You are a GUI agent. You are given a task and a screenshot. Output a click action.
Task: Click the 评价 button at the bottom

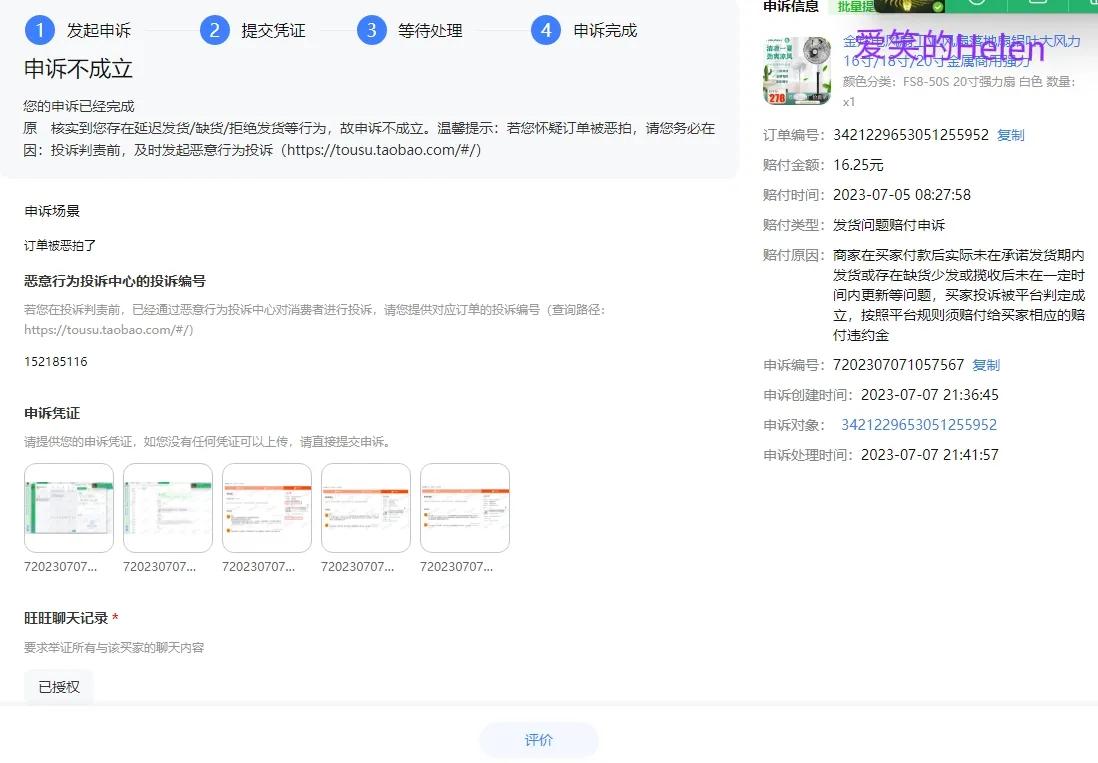click(x=539, y=740)
